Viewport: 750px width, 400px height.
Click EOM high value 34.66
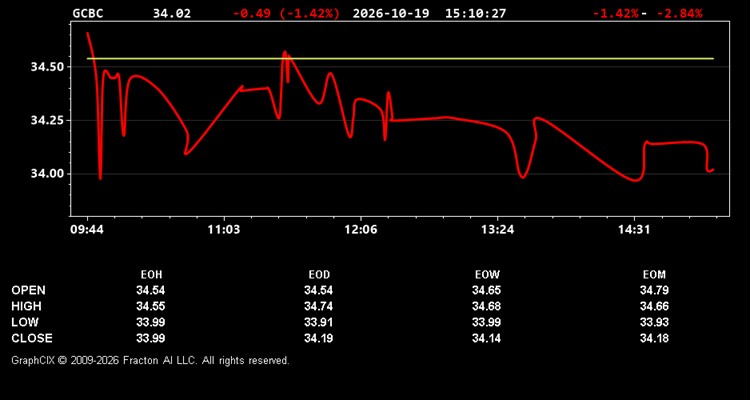point(654,306)
